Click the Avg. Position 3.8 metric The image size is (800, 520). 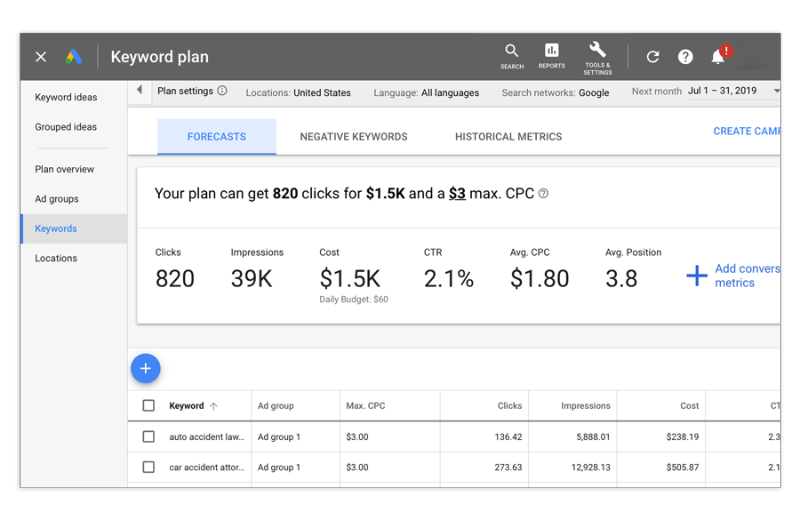(633, 269)
